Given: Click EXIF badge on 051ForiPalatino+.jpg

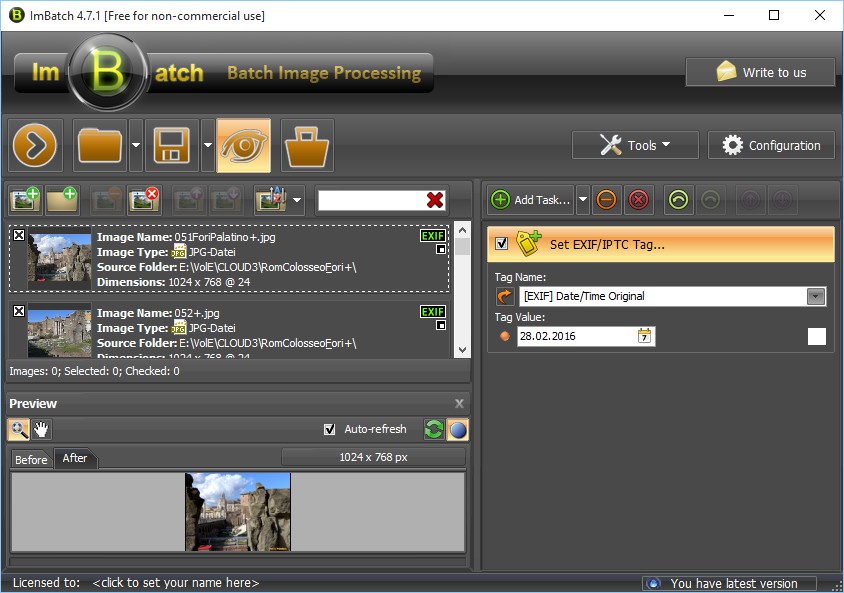Looking at the screenshot, I should click(x=433, y=236).
